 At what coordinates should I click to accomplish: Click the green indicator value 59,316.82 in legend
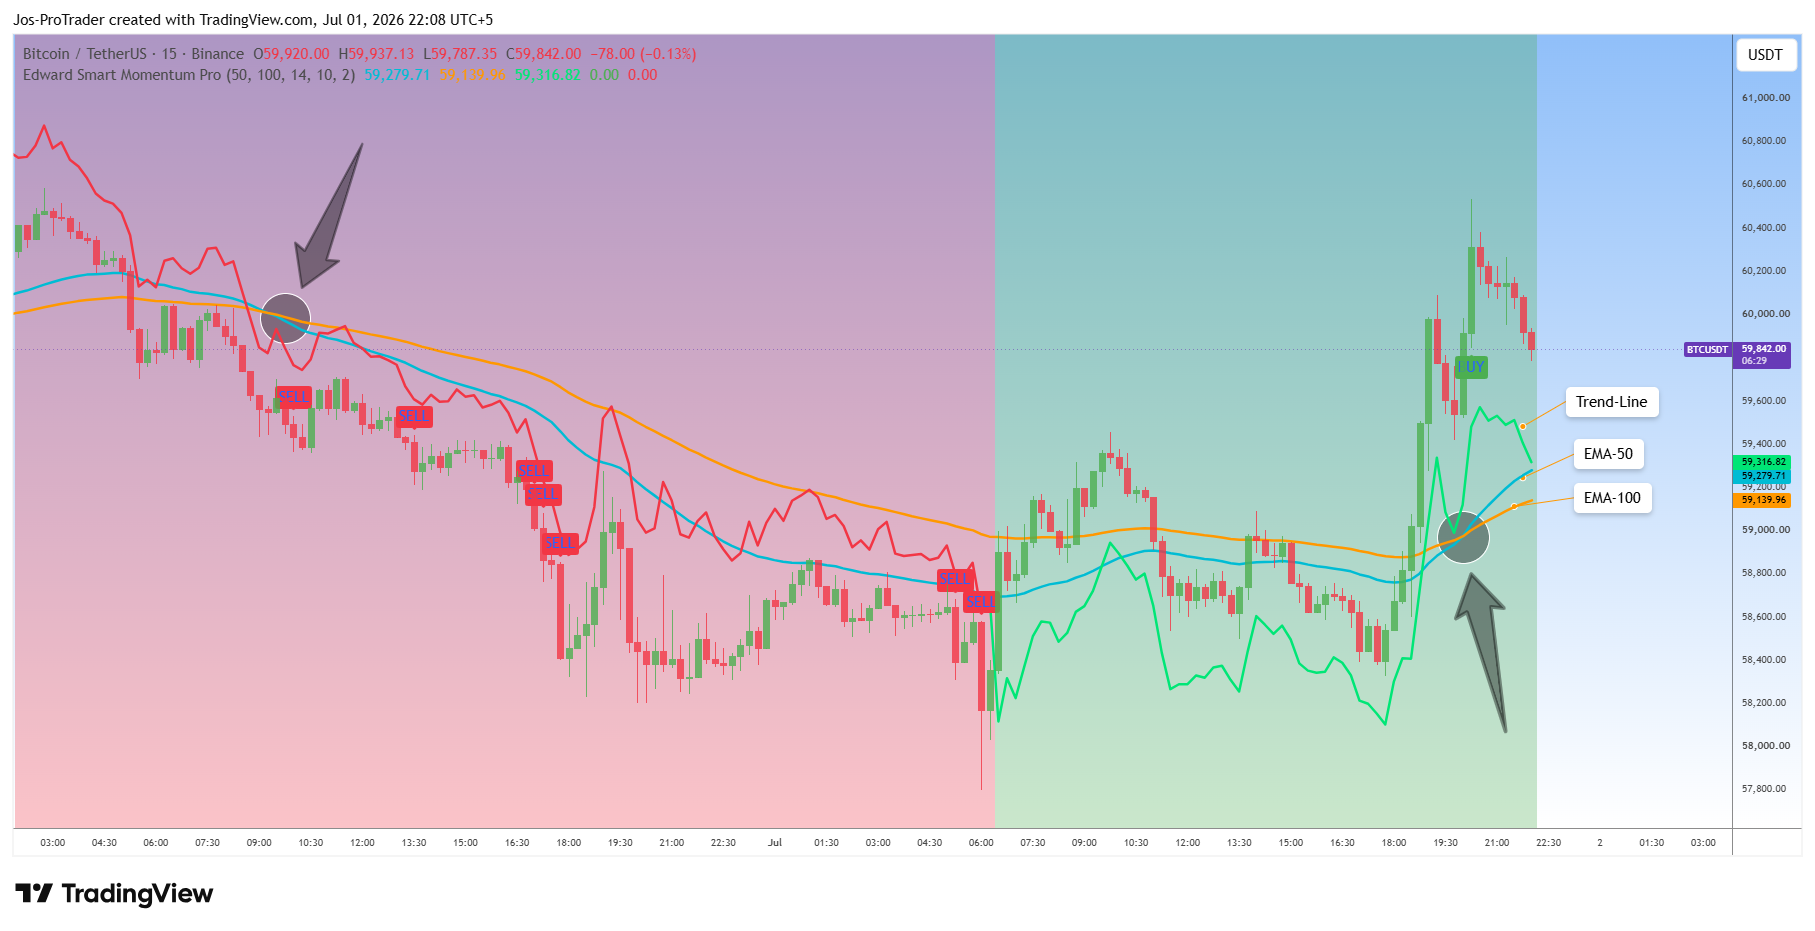[547, 75]
